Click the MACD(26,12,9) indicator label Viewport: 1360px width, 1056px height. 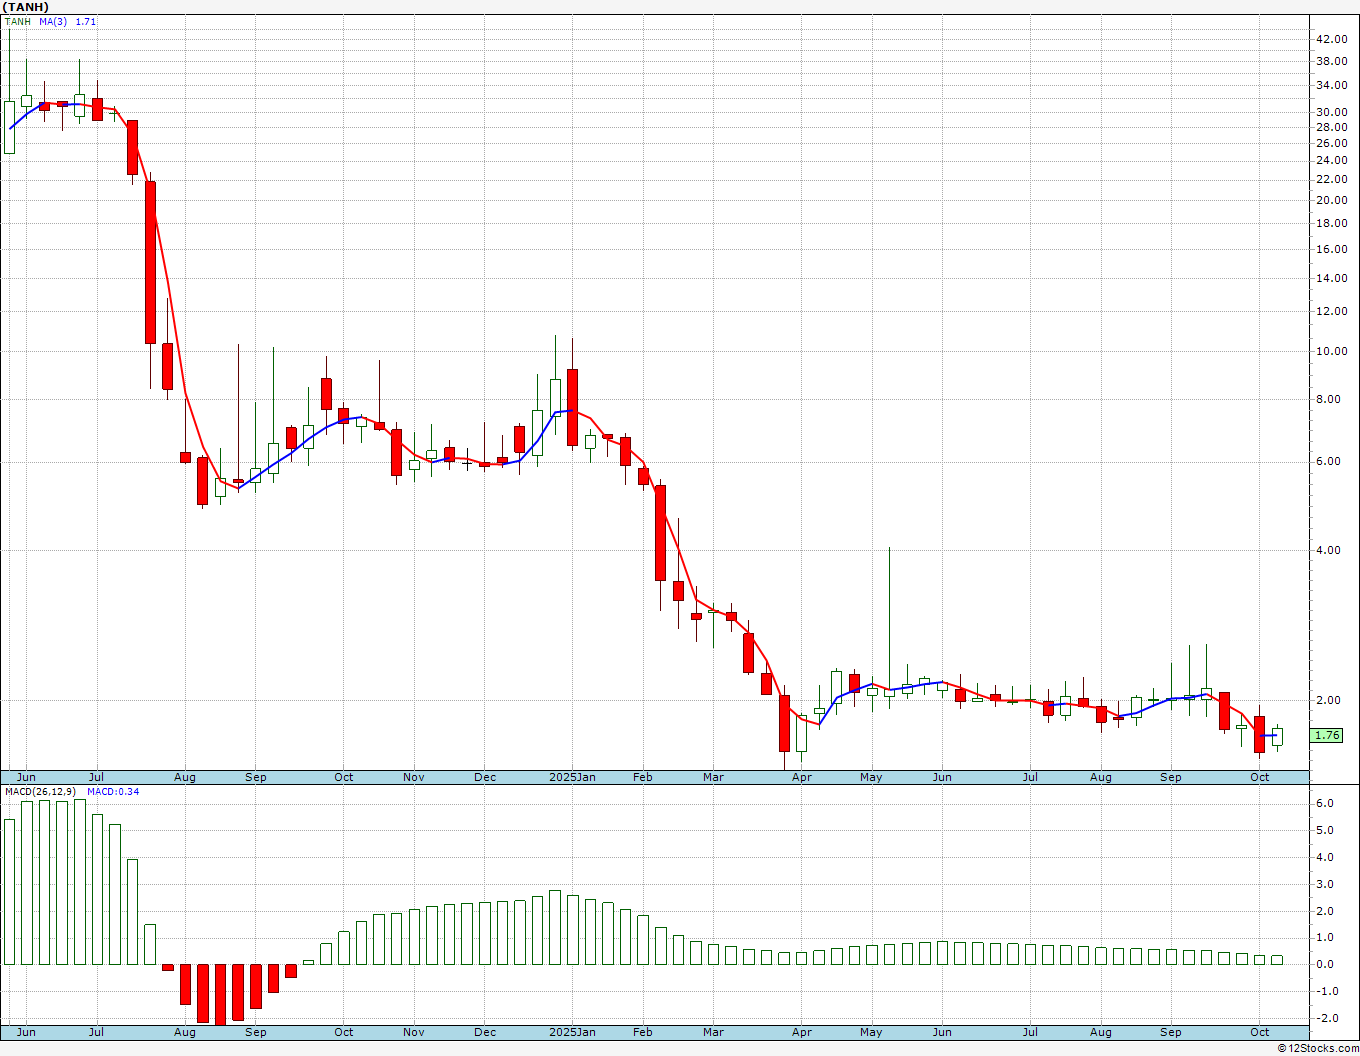coord(39,791)
